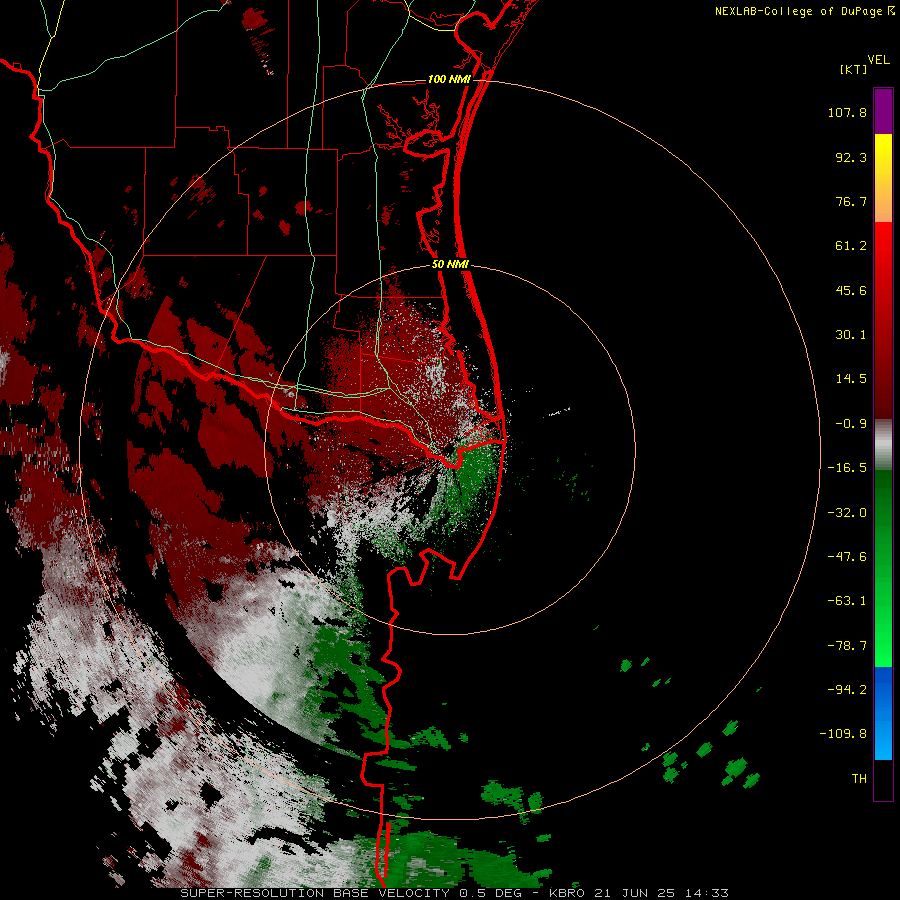900x900 pixels.
Task: Click the blue segment of the velocity scale
Action: (x=883, y=713)
